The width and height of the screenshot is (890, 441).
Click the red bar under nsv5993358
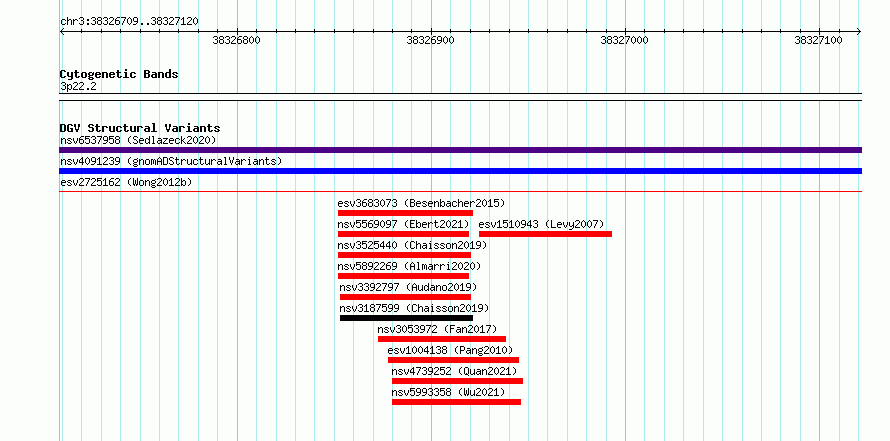click(456, 402)
